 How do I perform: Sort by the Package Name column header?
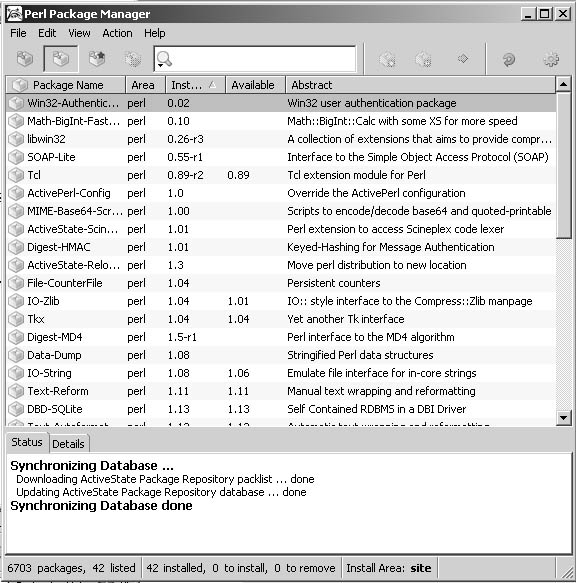pos(65,85)
